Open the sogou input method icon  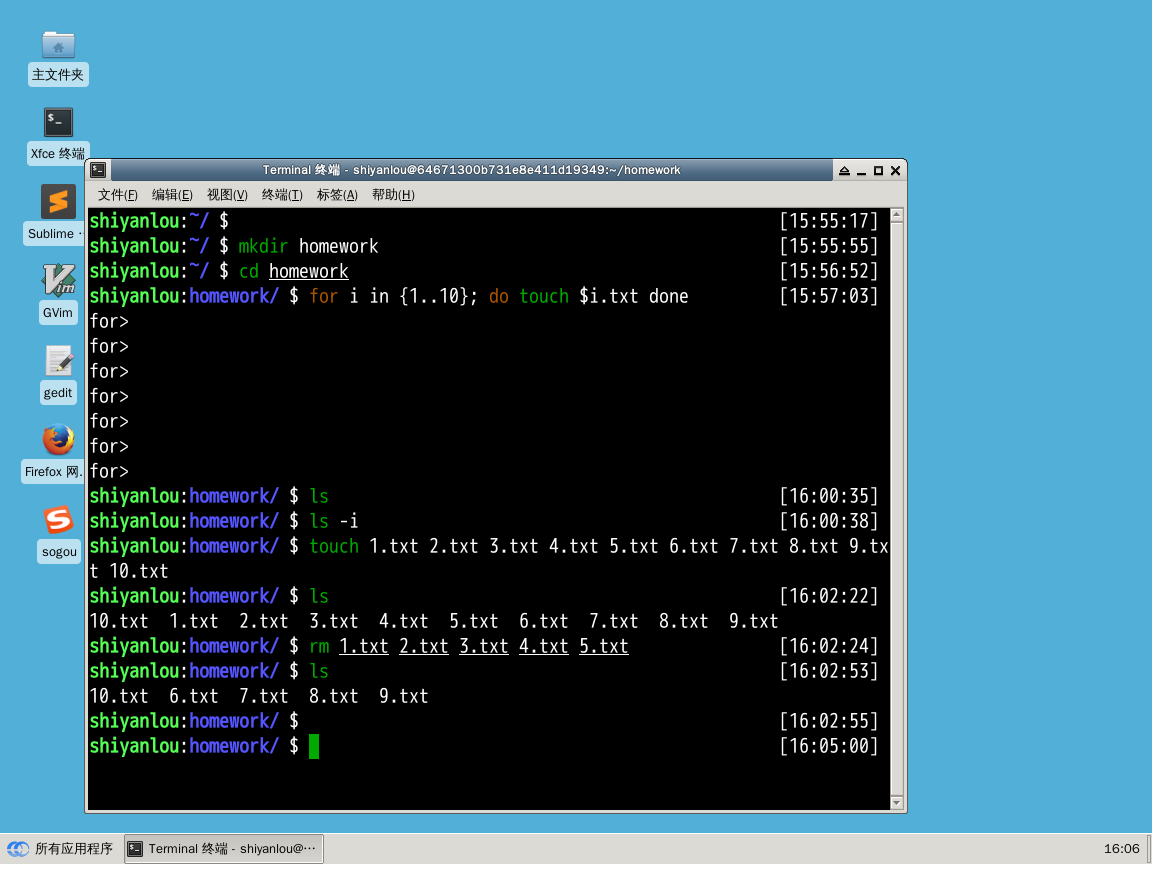[58, 520]
